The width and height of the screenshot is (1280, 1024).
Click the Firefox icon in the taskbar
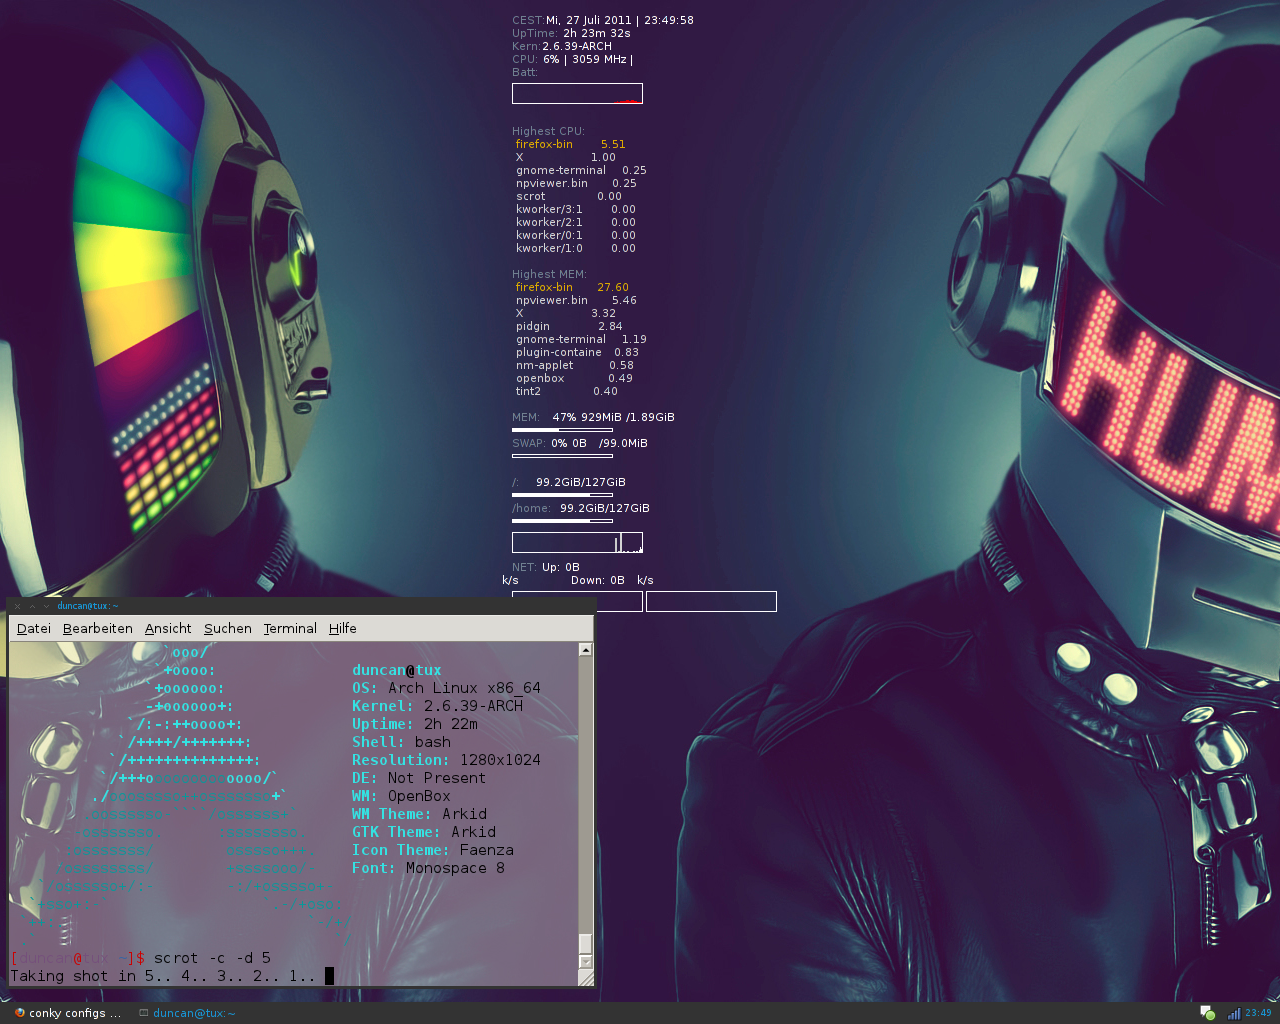(19, 1013)
